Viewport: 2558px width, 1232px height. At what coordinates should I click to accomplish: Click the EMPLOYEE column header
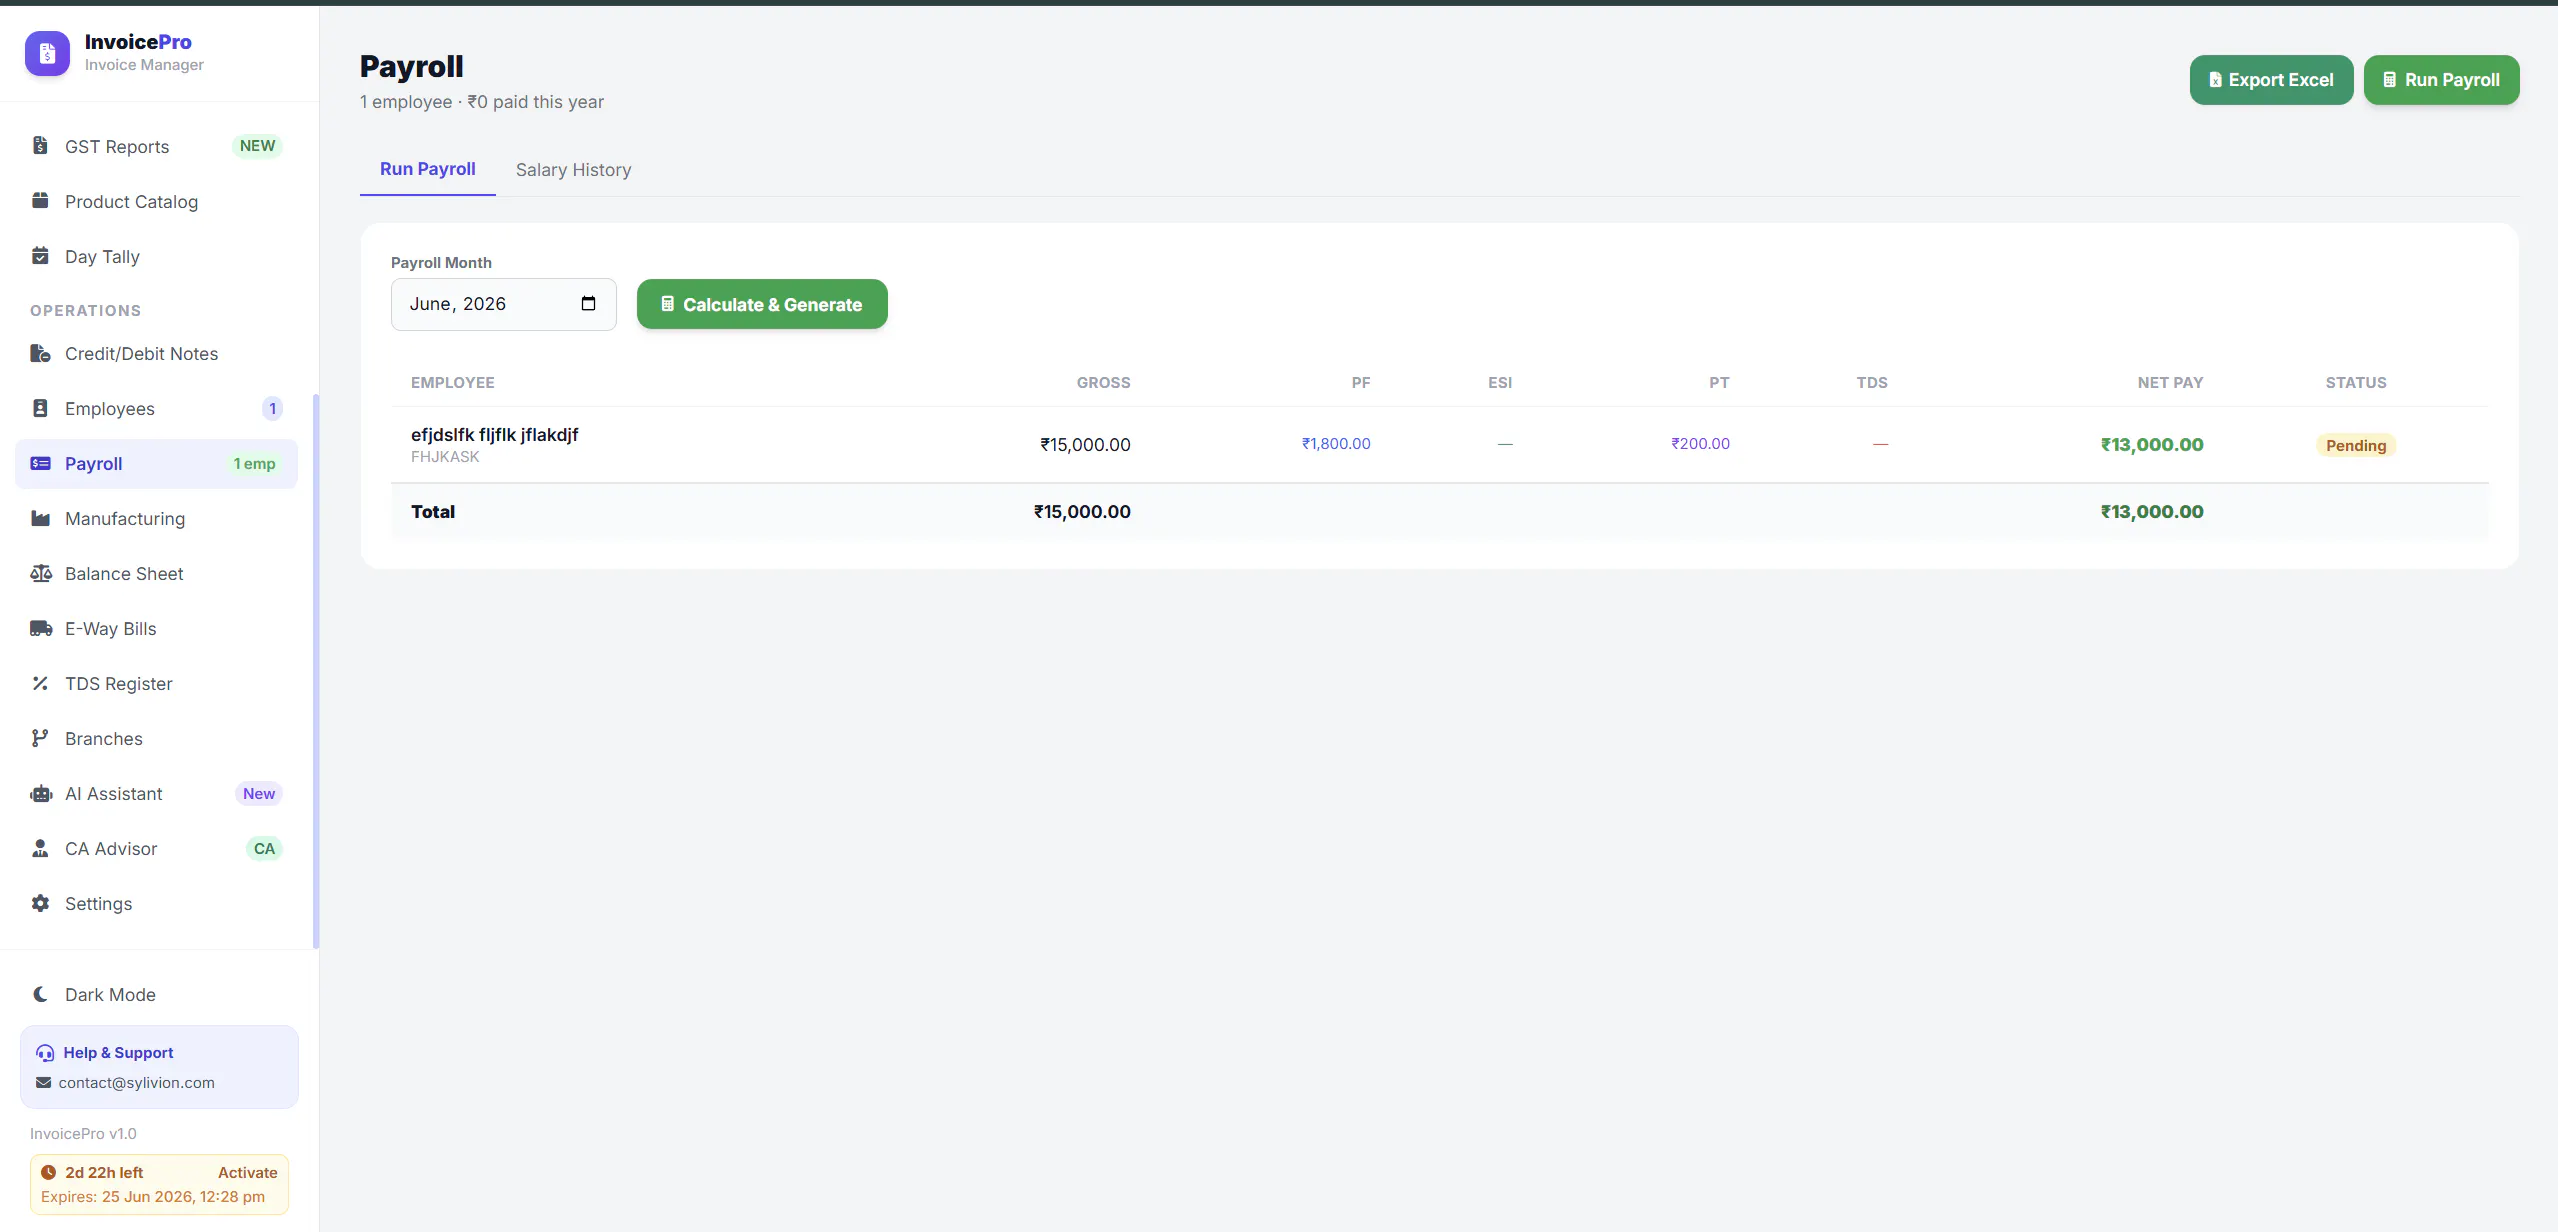click(452, 382)
